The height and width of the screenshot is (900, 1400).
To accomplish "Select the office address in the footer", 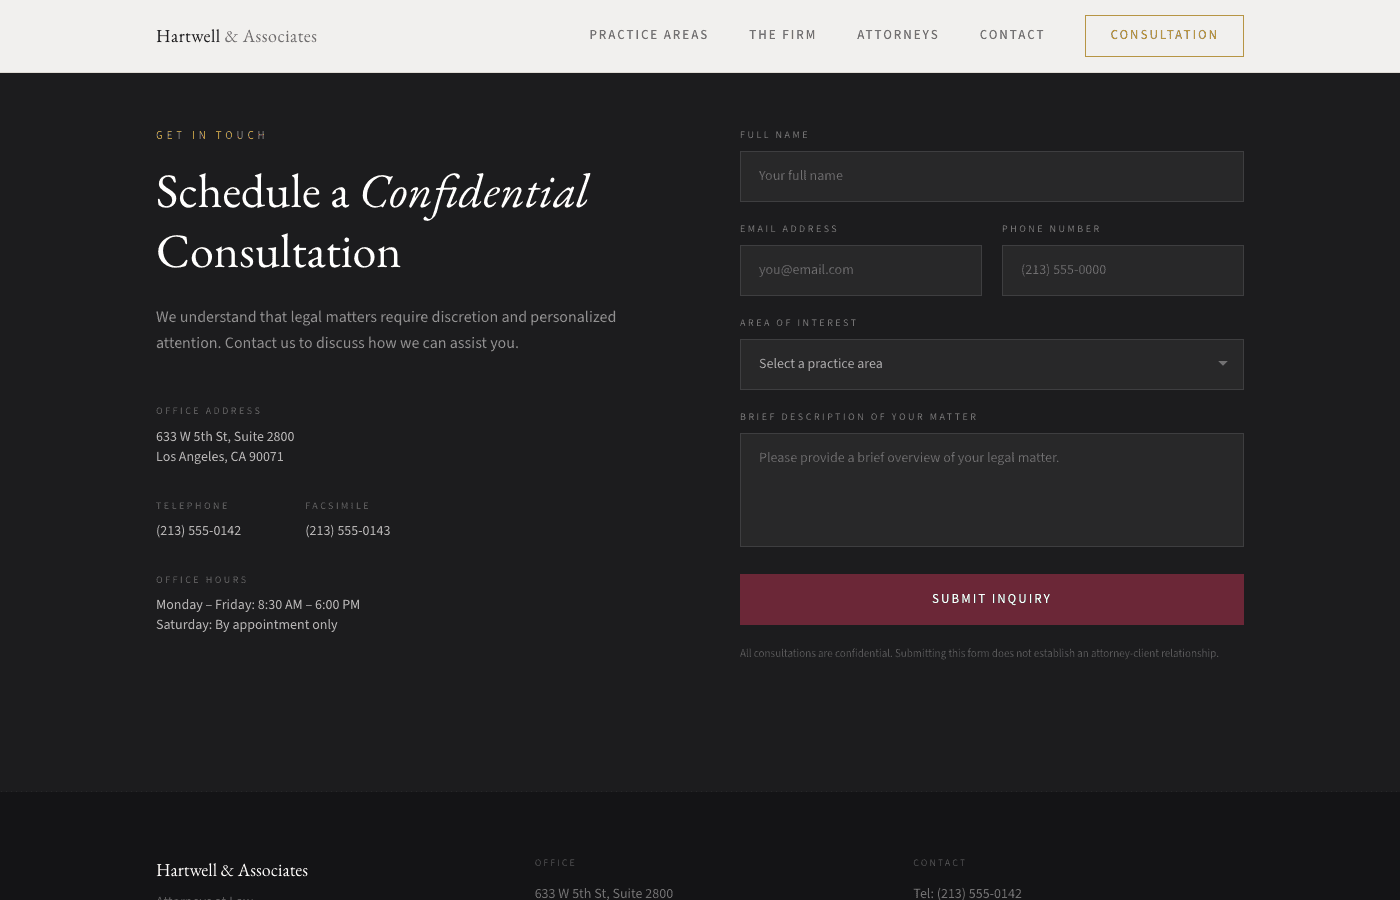I will tap(603, 893).
